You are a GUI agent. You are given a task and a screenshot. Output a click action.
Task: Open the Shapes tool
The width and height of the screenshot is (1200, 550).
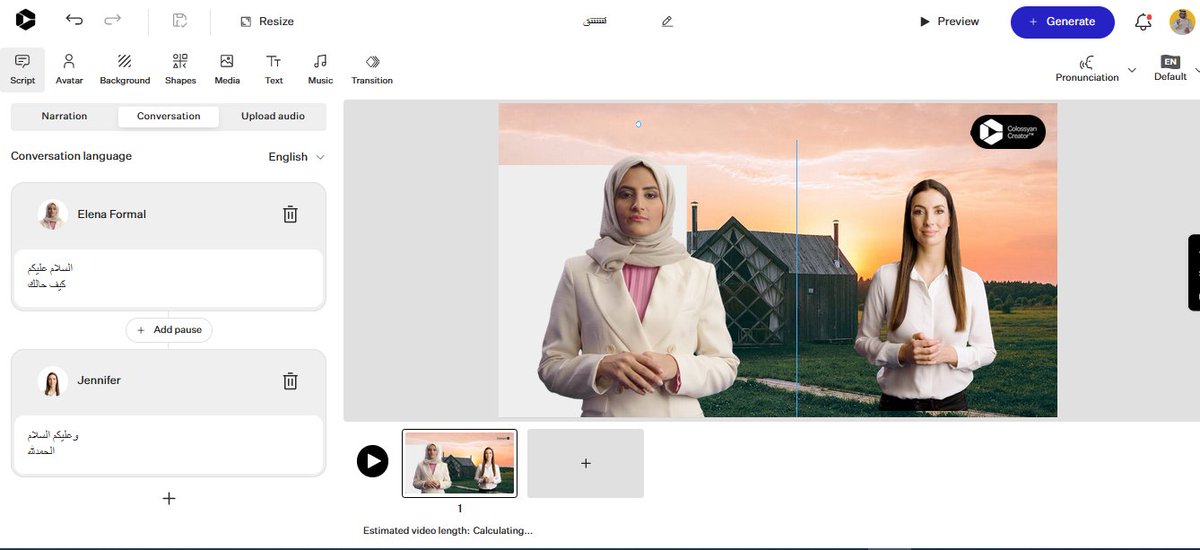click(180, 69)
